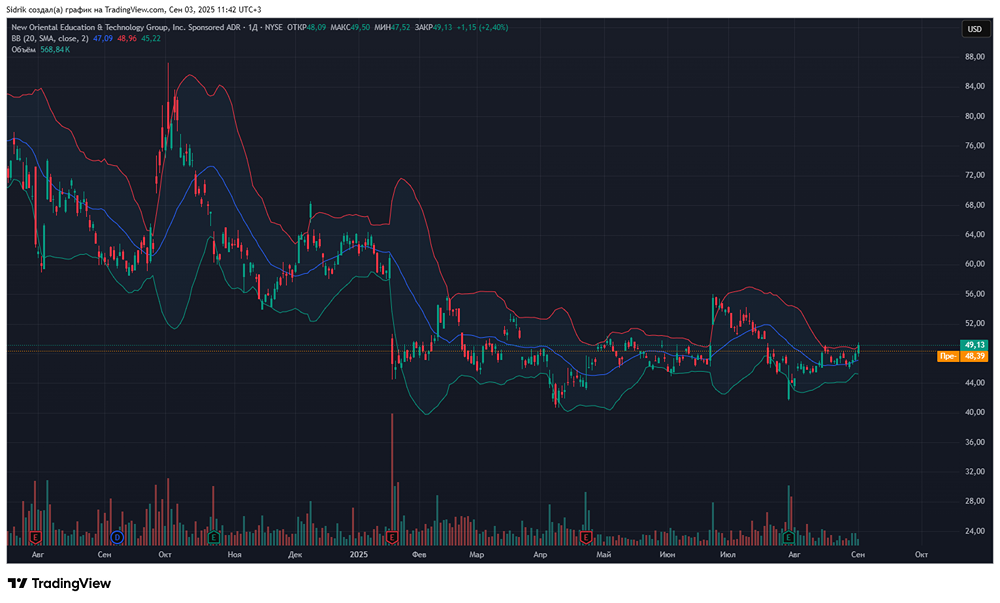Click the 568,84K volume value
1000x603 pixels.
(x=55, y=49)
